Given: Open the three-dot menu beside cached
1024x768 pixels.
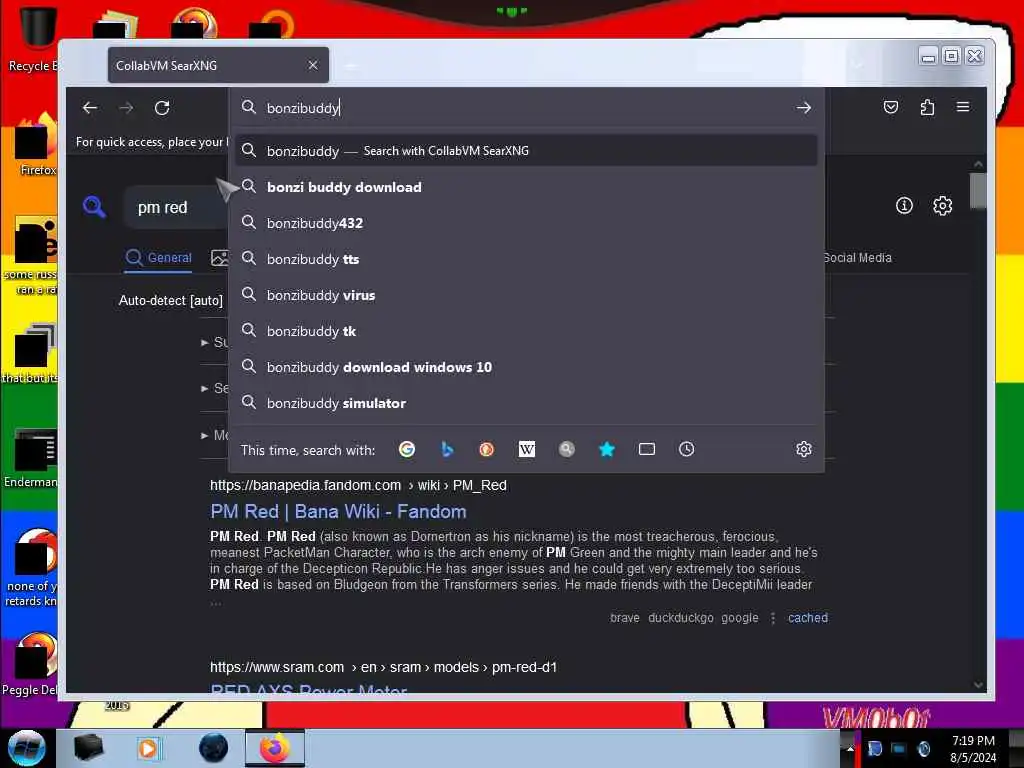Looking at the screenshot, I should click(x=773, y=618).
